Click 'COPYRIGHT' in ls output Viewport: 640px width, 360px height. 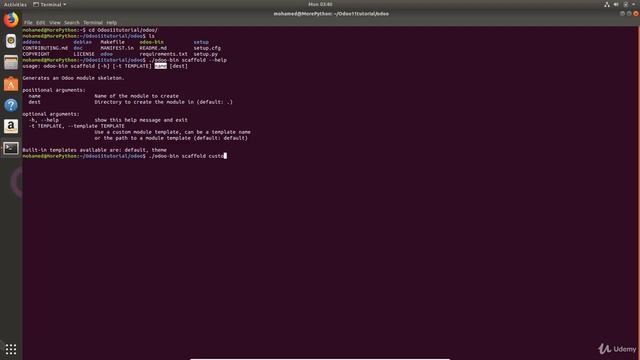(x=36, y=54)
